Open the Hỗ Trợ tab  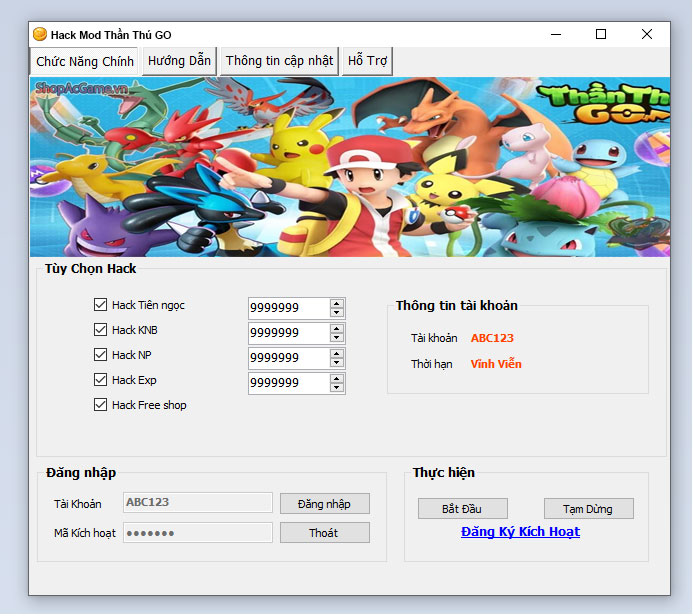click(x=367, y=61)
